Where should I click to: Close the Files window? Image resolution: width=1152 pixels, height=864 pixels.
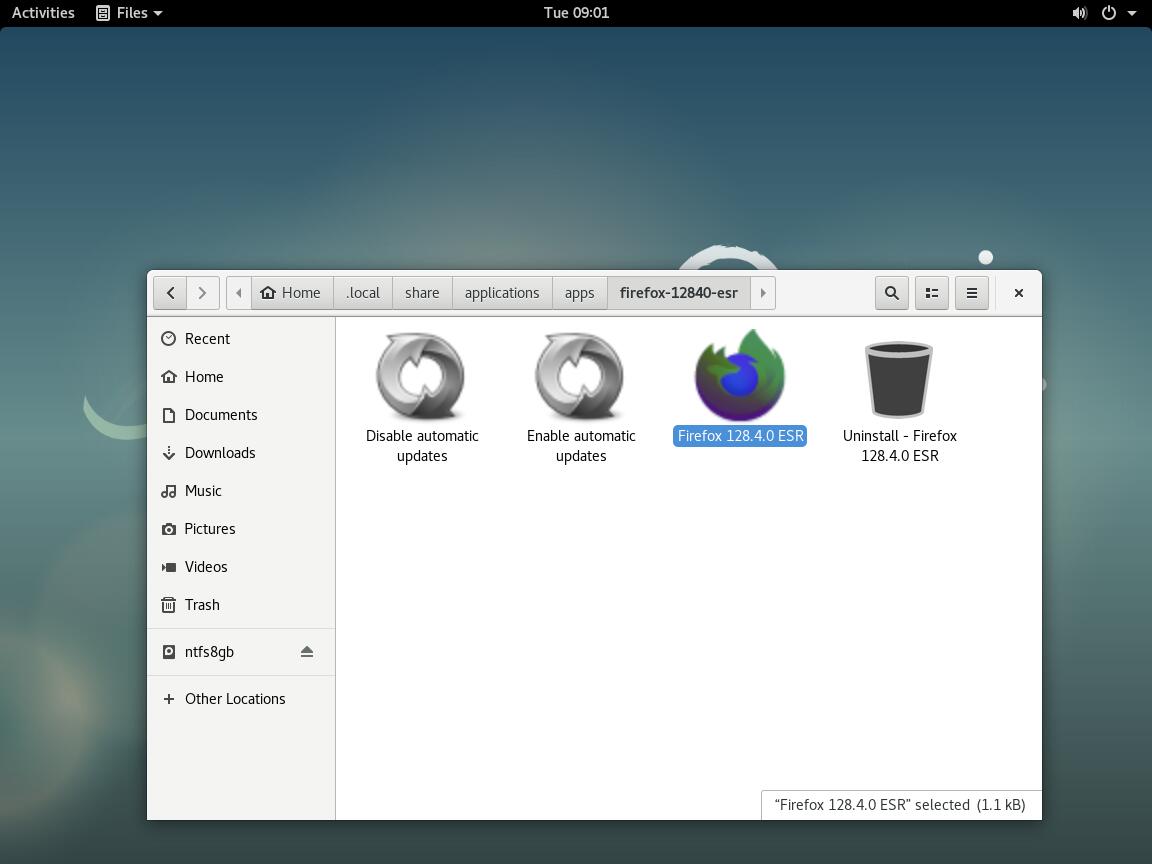click(1018, 293)
